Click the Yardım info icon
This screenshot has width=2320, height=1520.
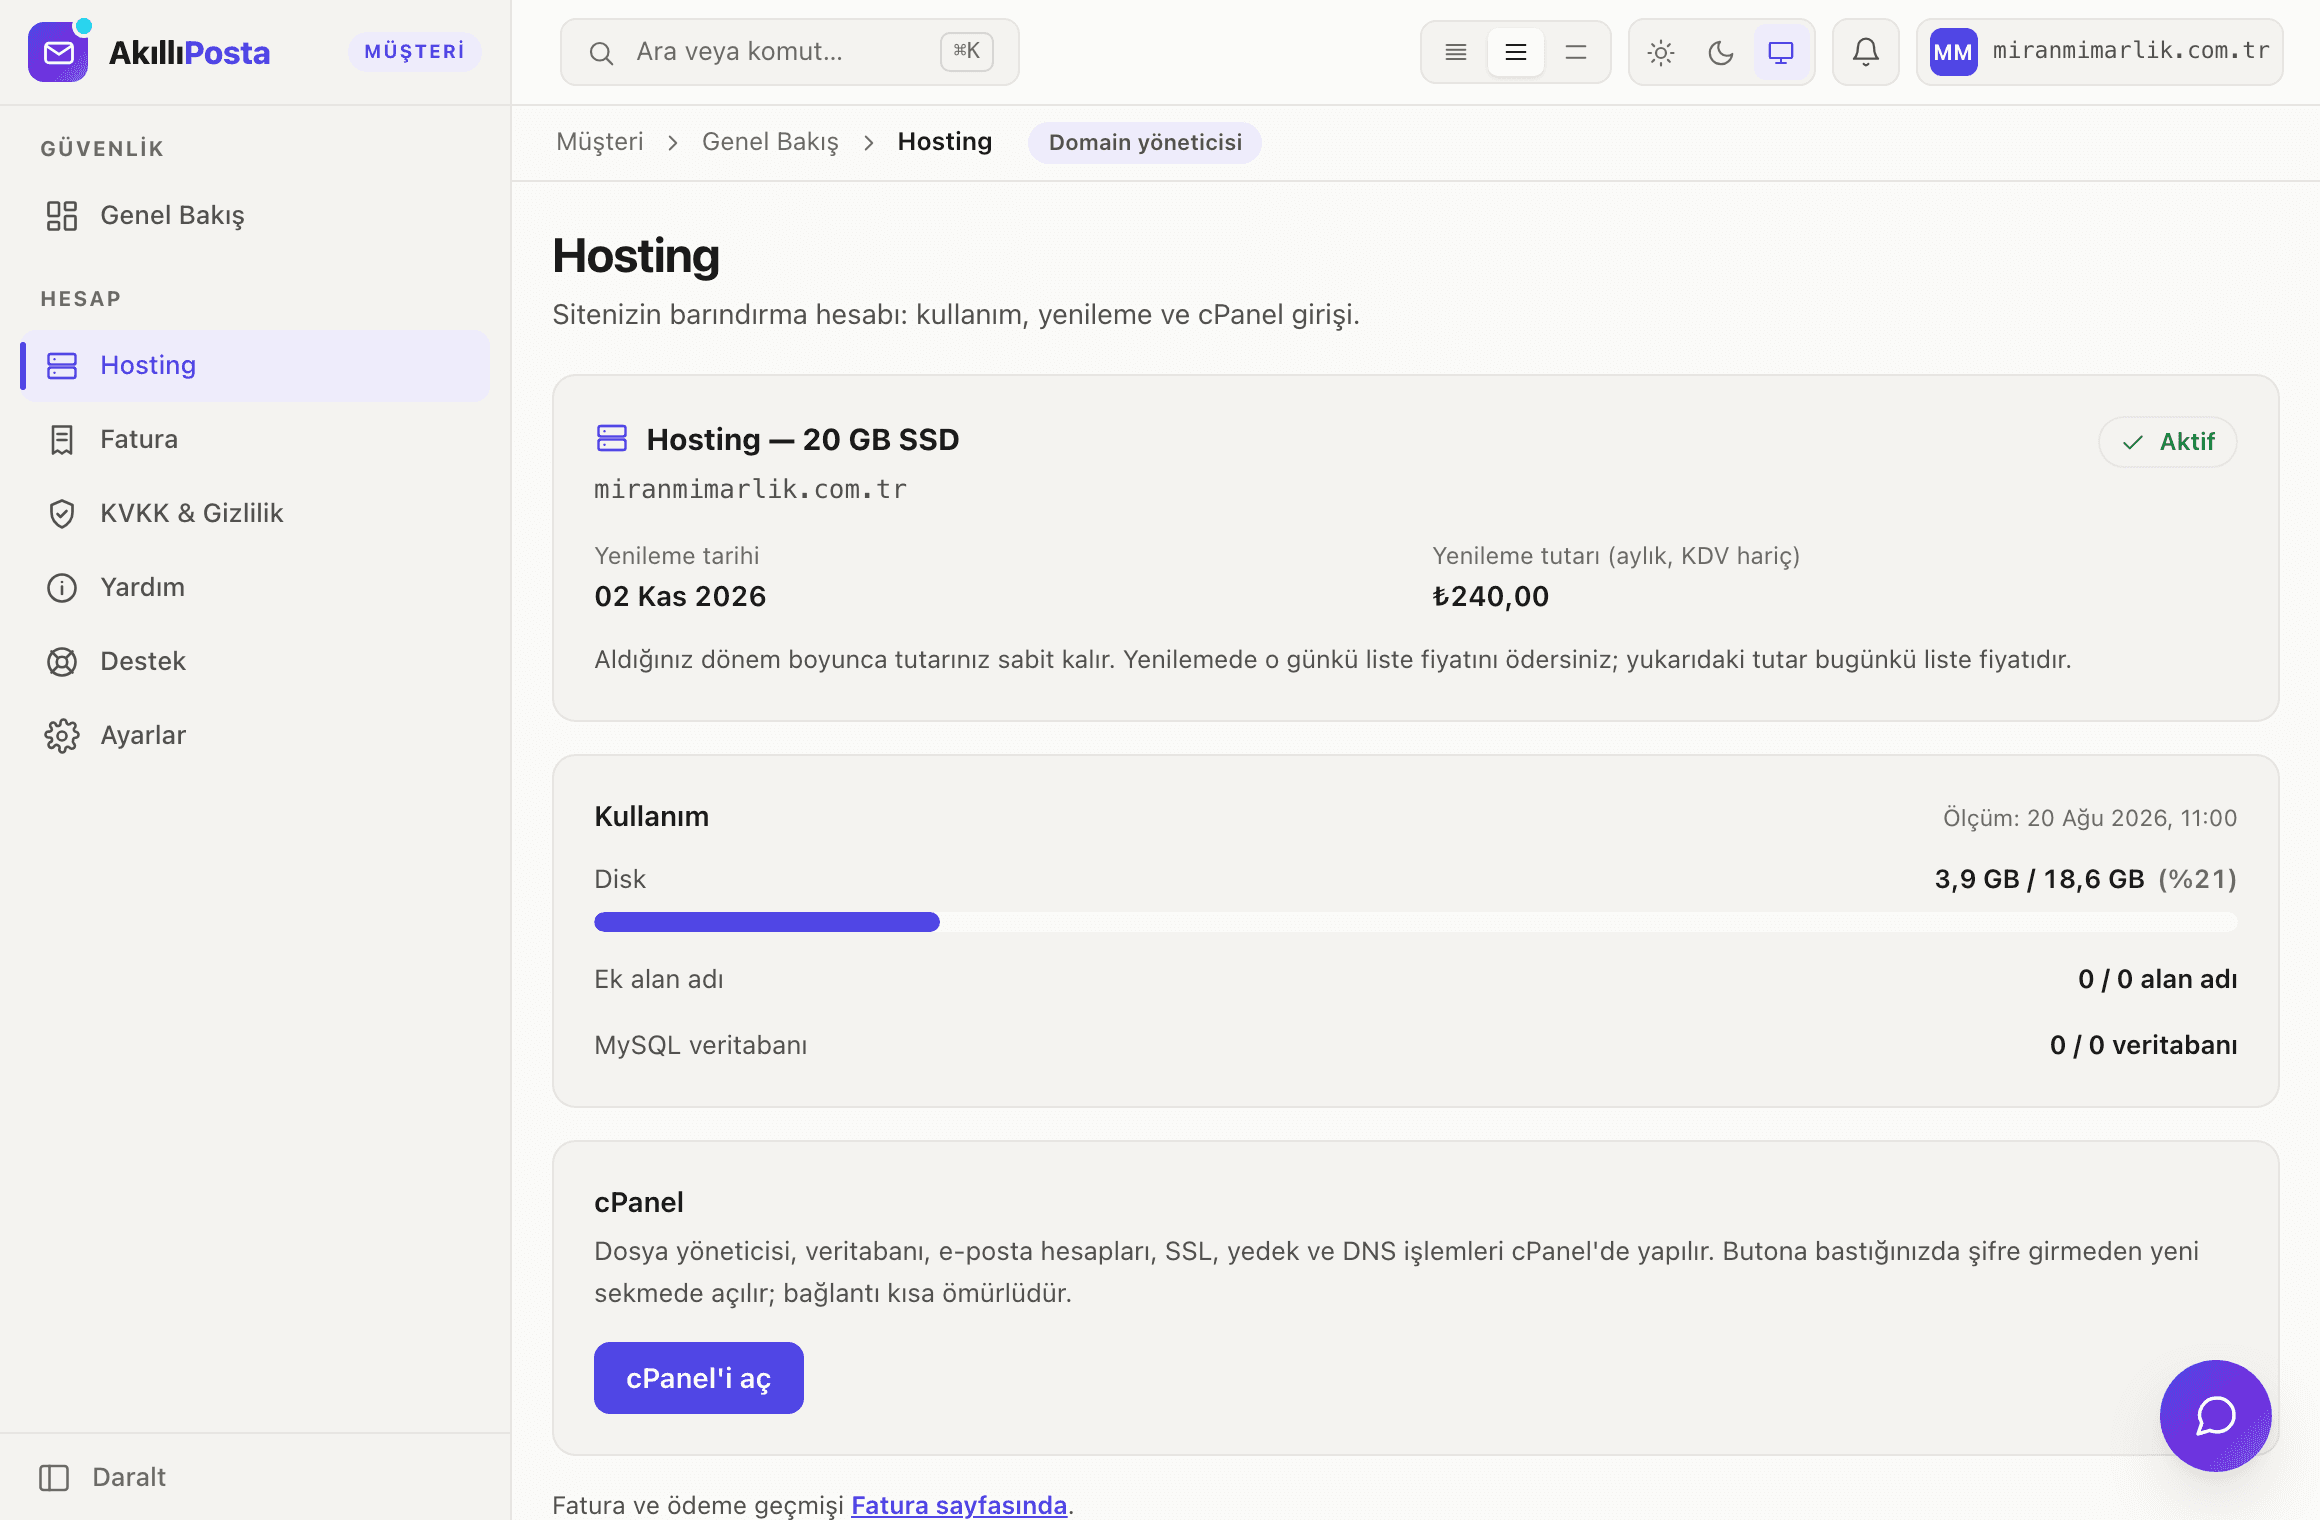pyautogui.click(x=62, y=588)
